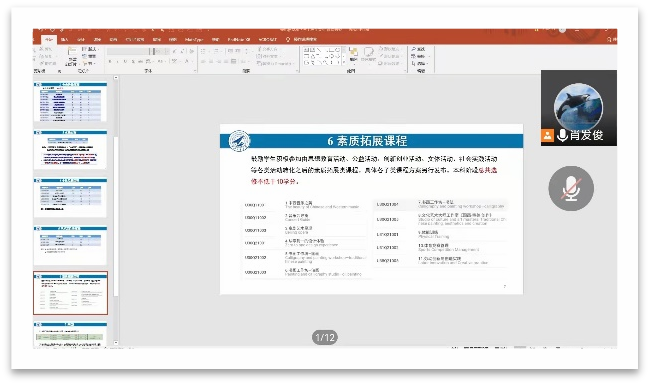This screenshot has width=650, height=384.
Task: Click the lightbulb Tell Me search icon
Action: tap(288, 39)
